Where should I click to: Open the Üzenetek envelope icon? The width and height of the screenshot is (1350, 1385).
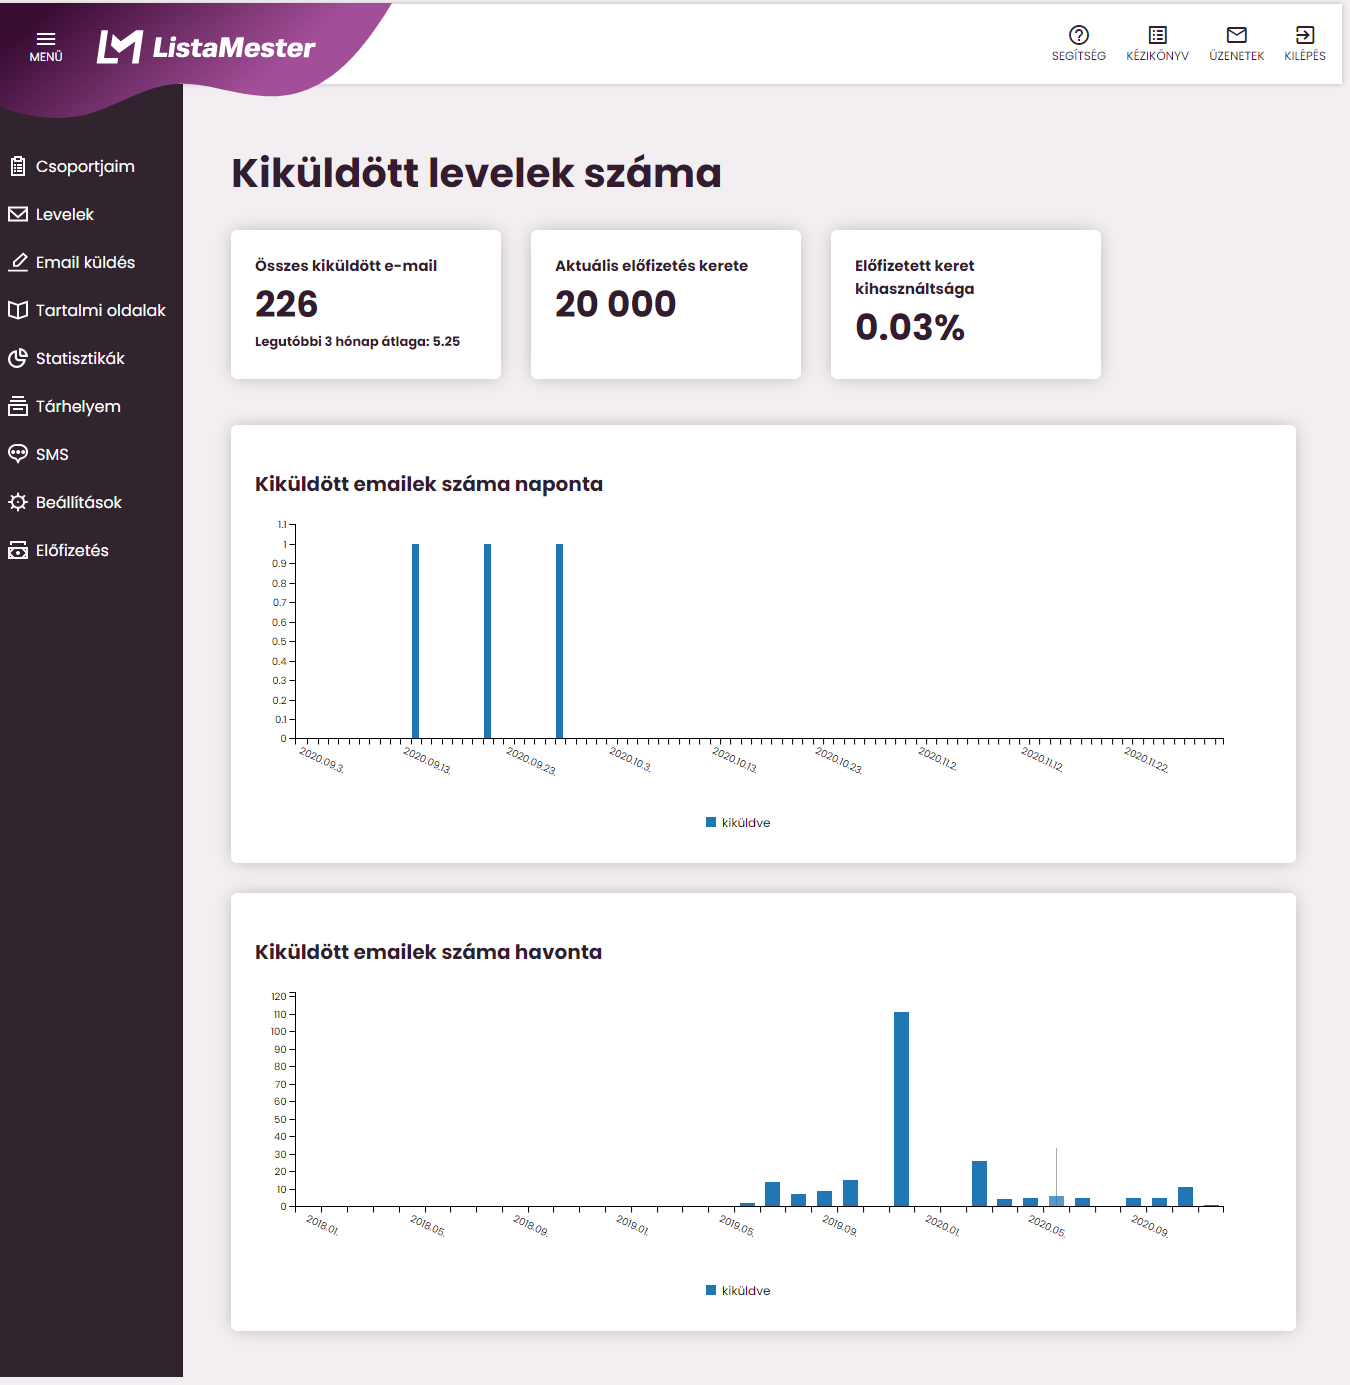point(1237,35)
